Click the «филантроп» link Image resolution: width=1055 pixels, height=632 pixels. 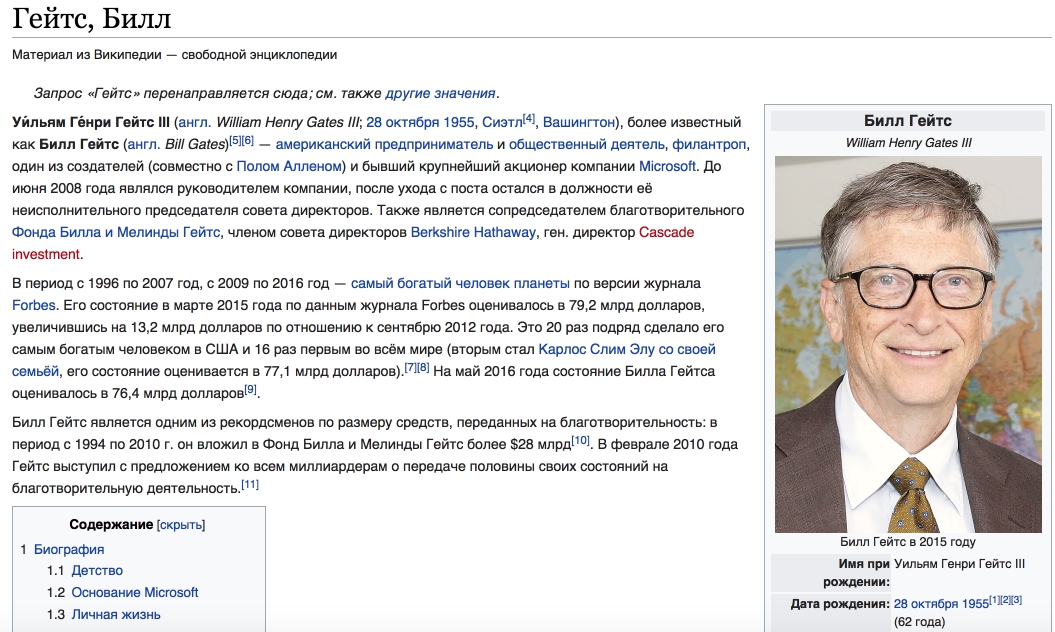click(x=710, y=144)
